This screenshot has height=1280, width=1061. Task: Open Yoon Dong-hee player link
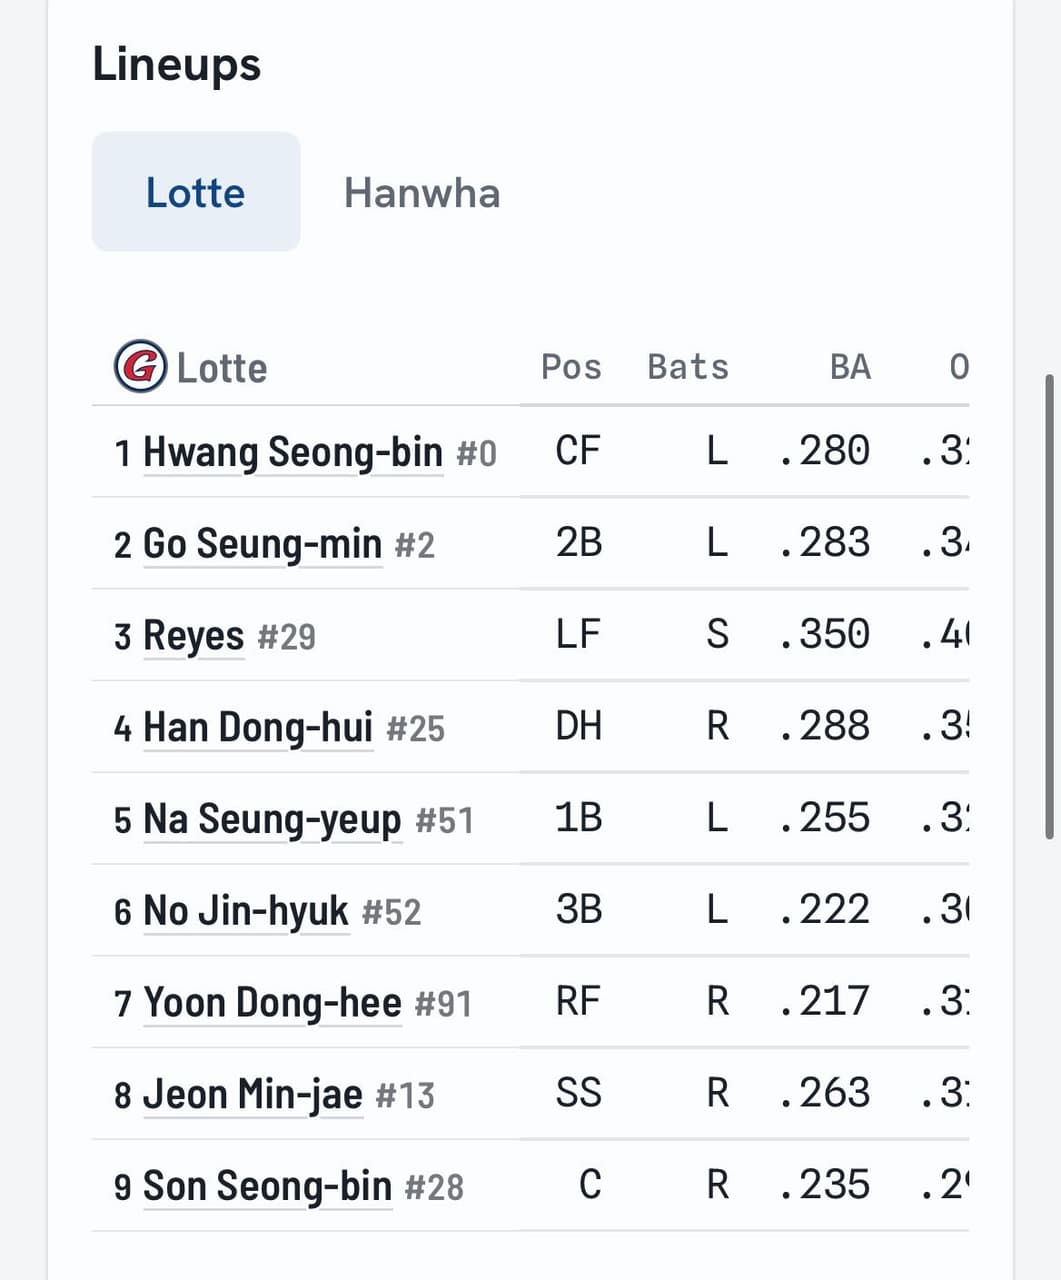(272, 1002)
